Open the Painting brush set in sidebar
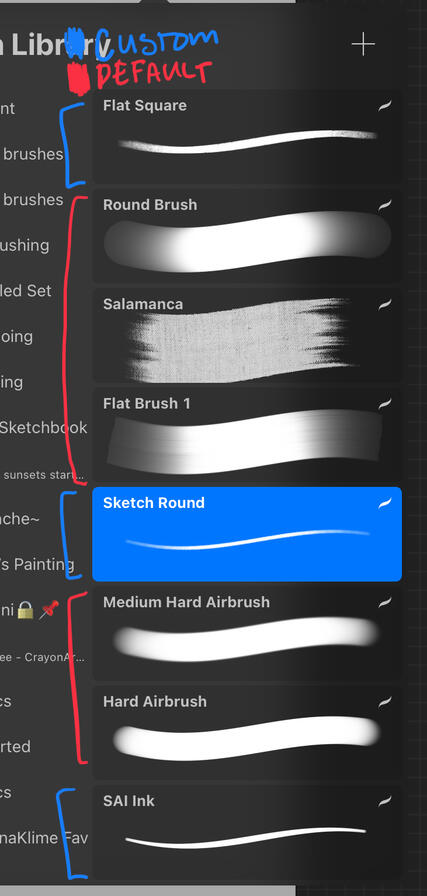 coord(38,565)
